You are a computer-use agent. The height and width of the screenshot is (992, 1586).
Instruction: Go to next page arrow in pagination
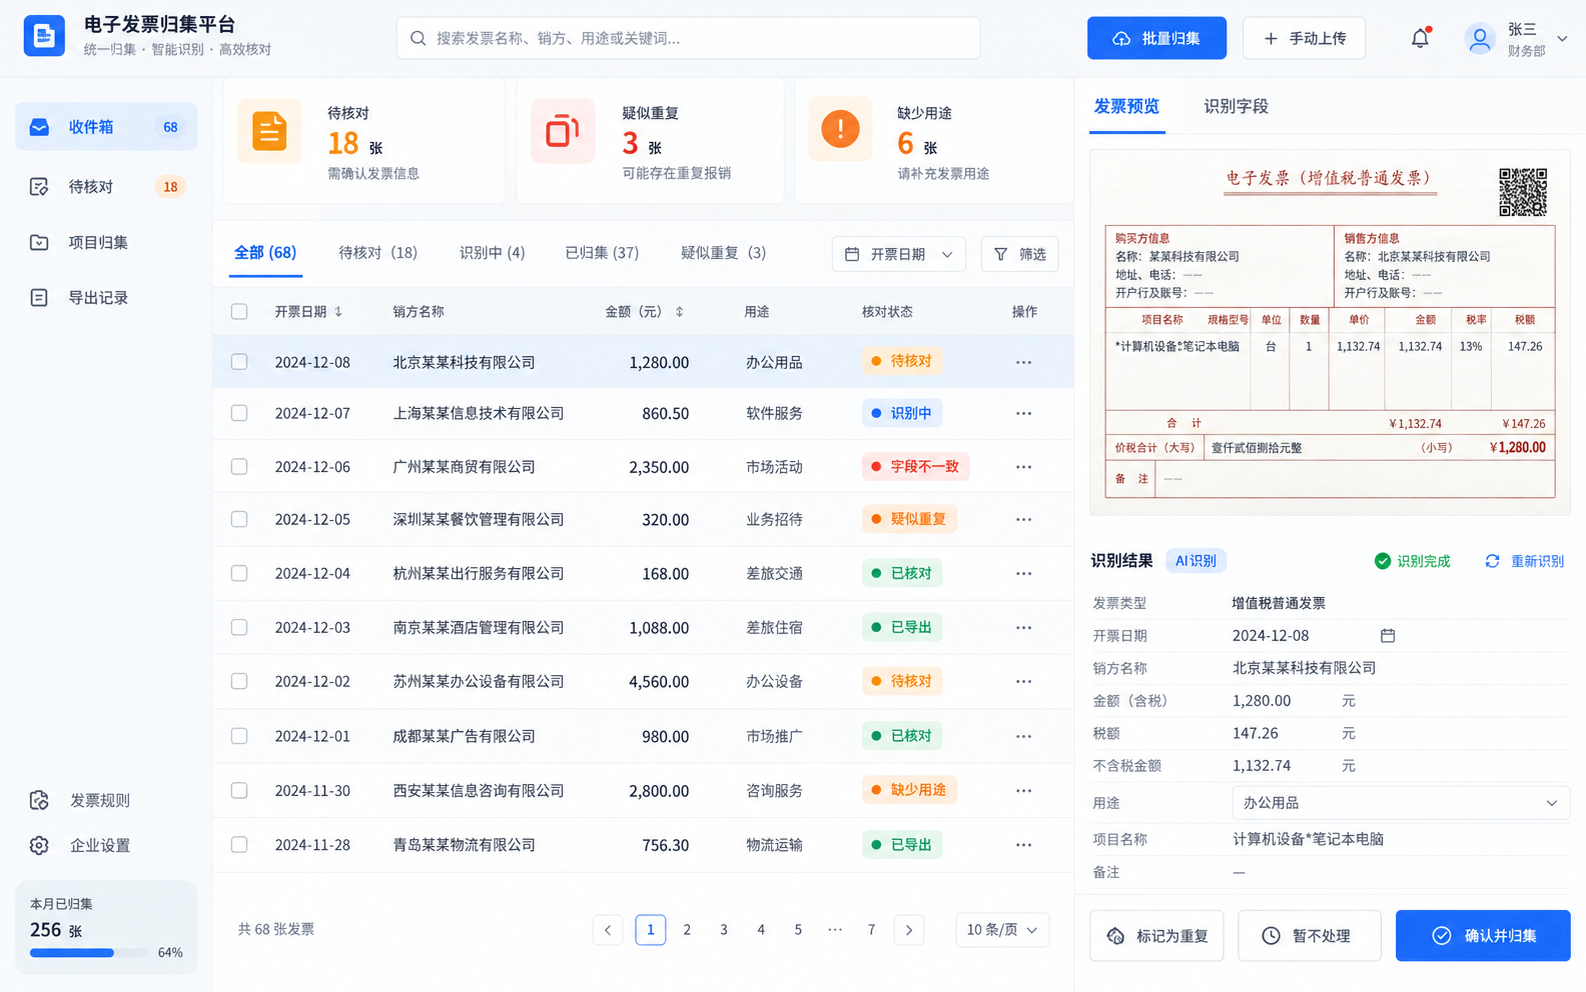pos(909,930)
